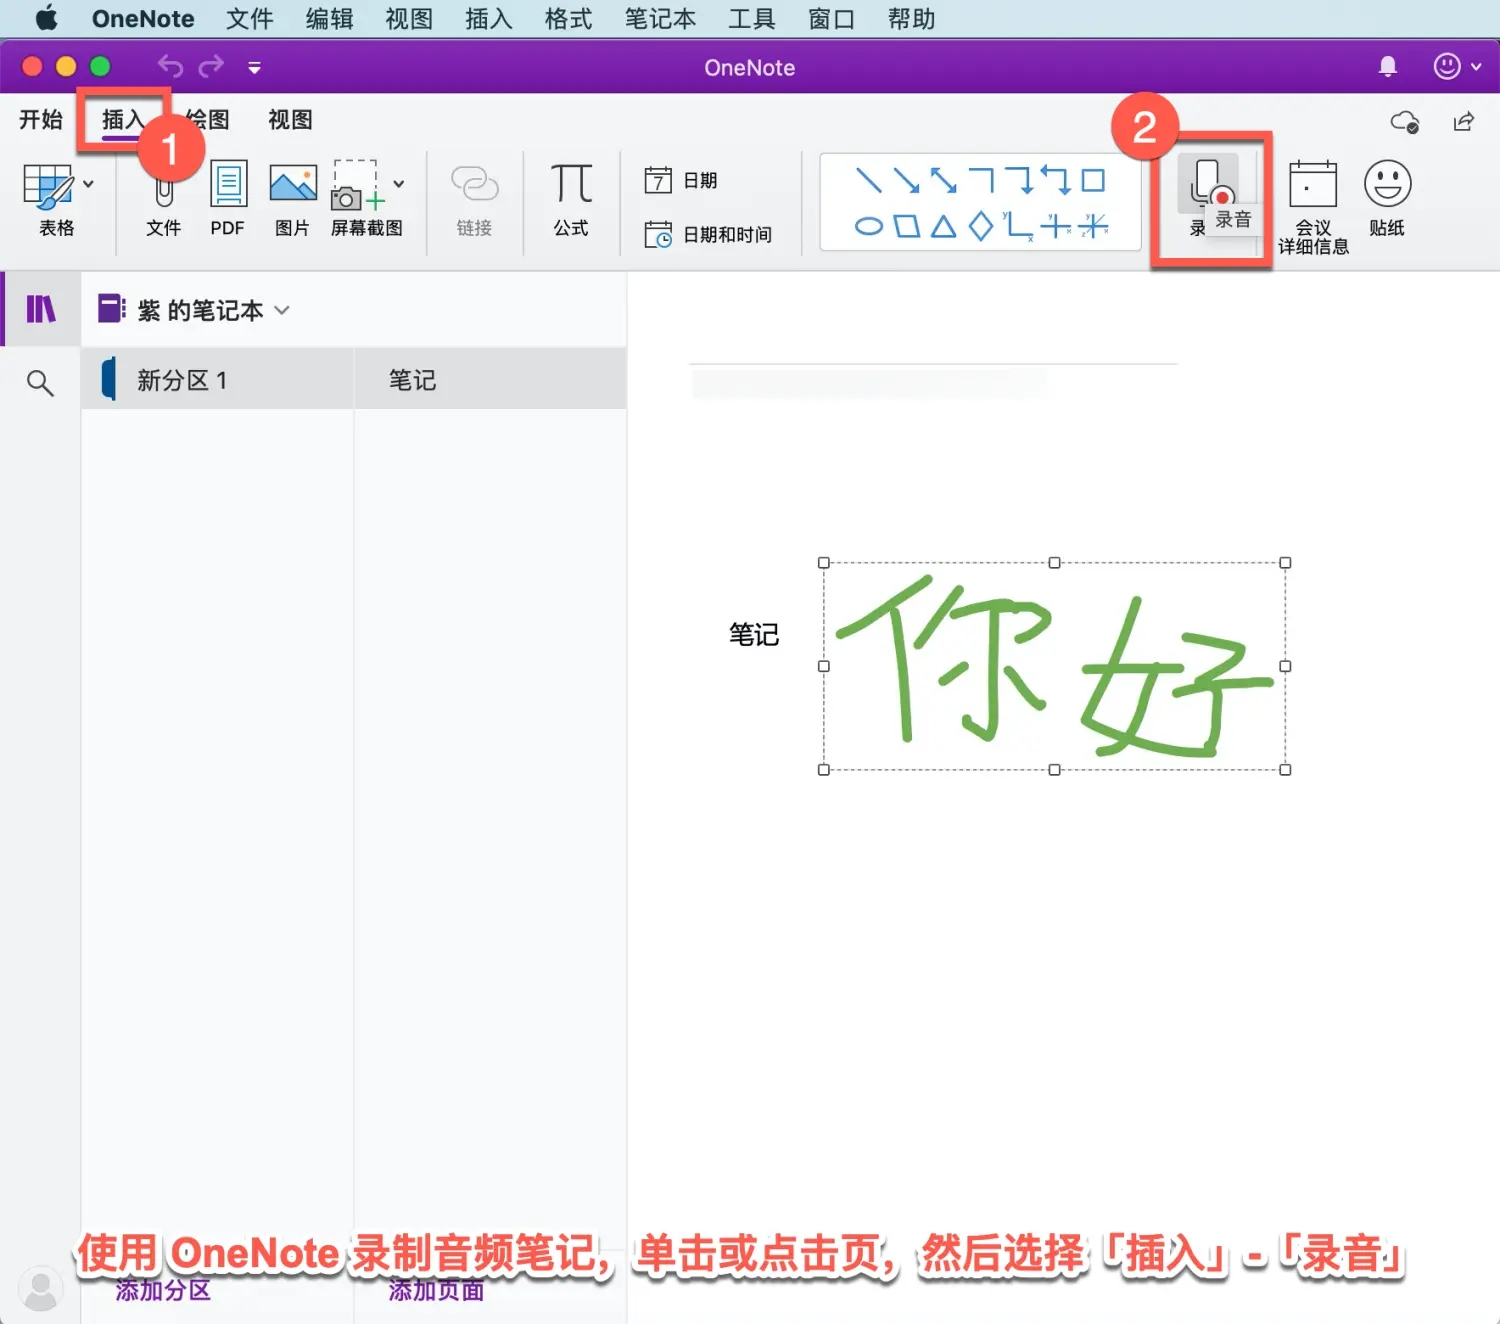Viewport: 1500px width, 1324px height.
Task: Expand the 紫 的笔记本 notebook chevron
Action: point(282,310)
